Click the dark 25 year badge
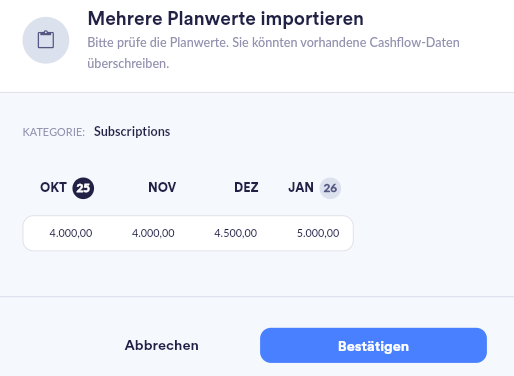Screen dimensions: 514x376 pos(83,188)
